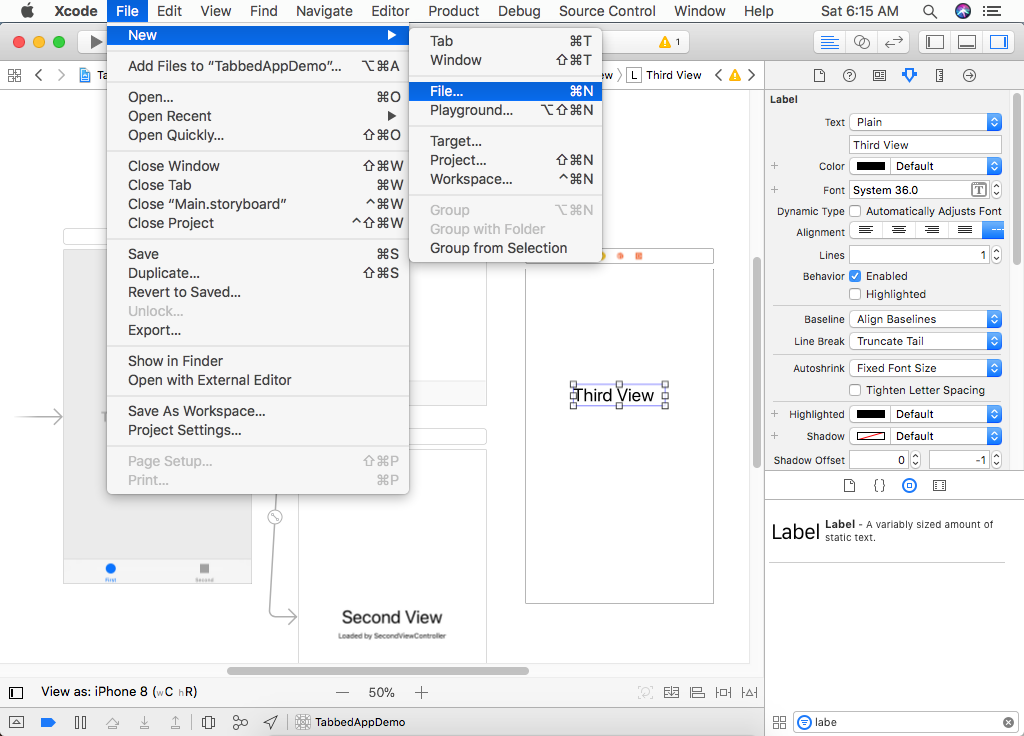Open Resolve Auto Layout Issues tool
The height and width of the screenshot is (736, 1024).
(x=749, y=692)
